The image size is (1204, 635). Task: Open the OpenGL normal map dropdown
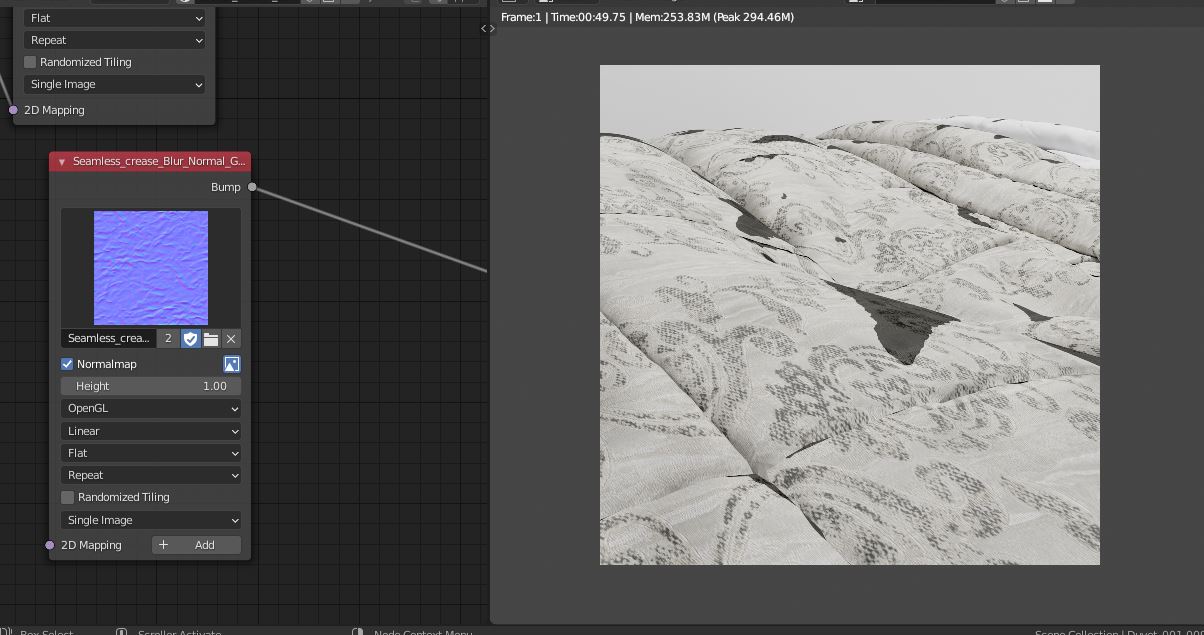(151, 408)
